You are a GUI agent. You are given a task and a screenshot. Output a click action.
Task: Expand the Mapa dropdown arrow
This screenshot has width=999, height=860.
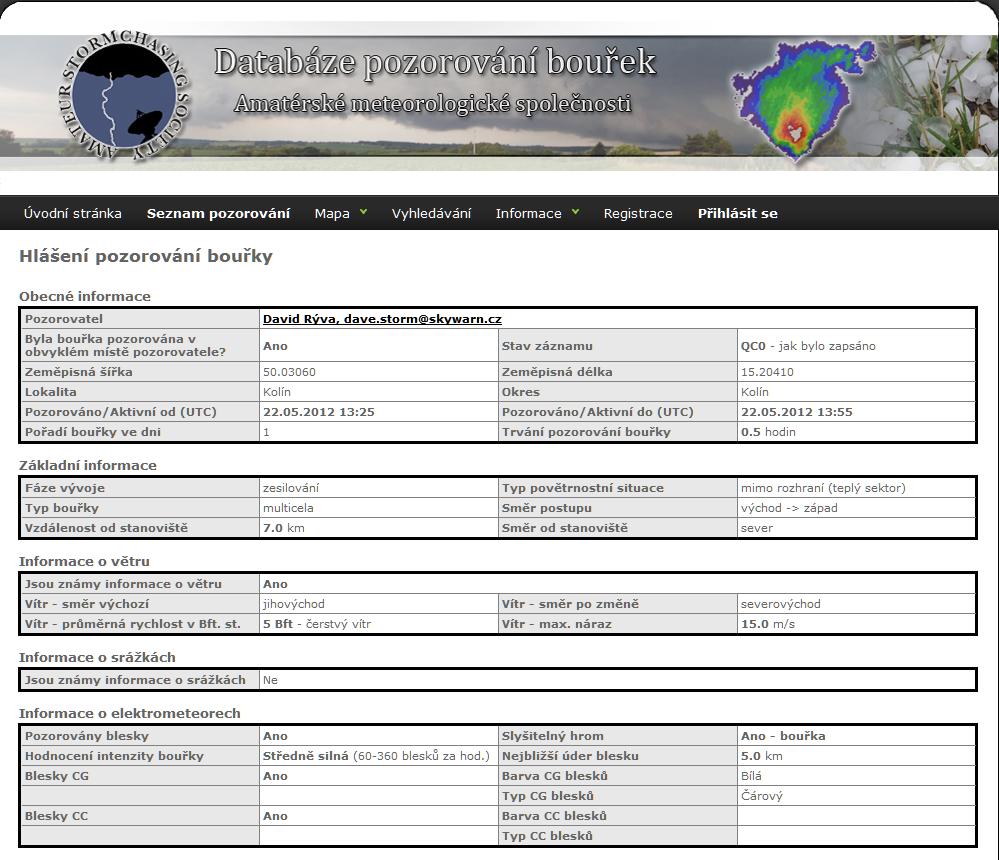pyautogui.click(x=363, y=211)
